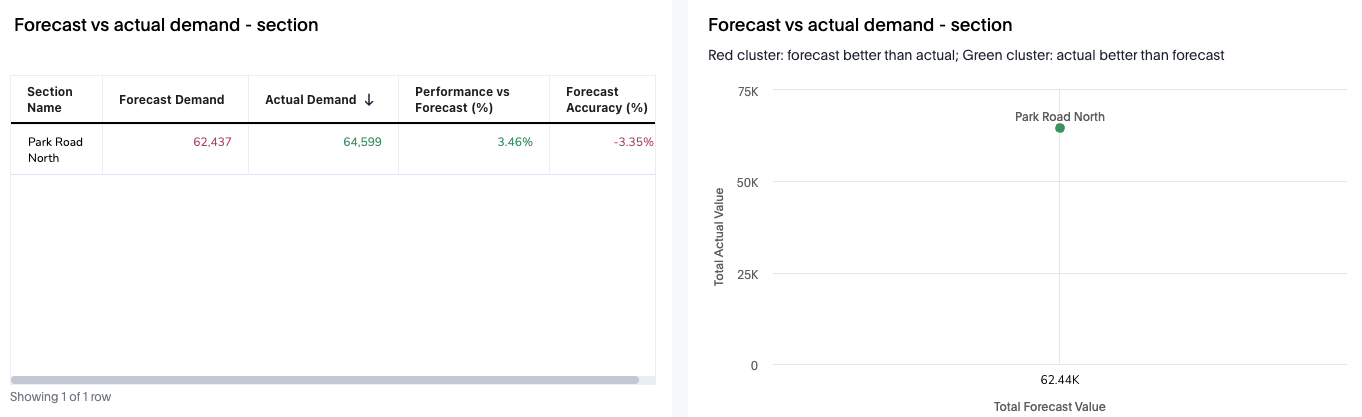Screen dimensions: 1362x417
Task: Click the 62,437 forecast demand value
Action: [x=212, y=142]
